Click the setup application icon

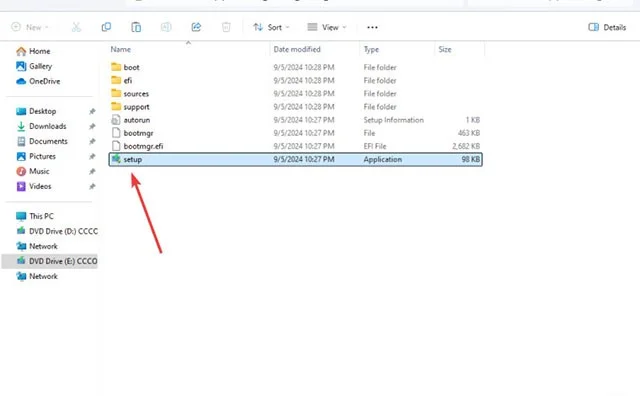116,159
